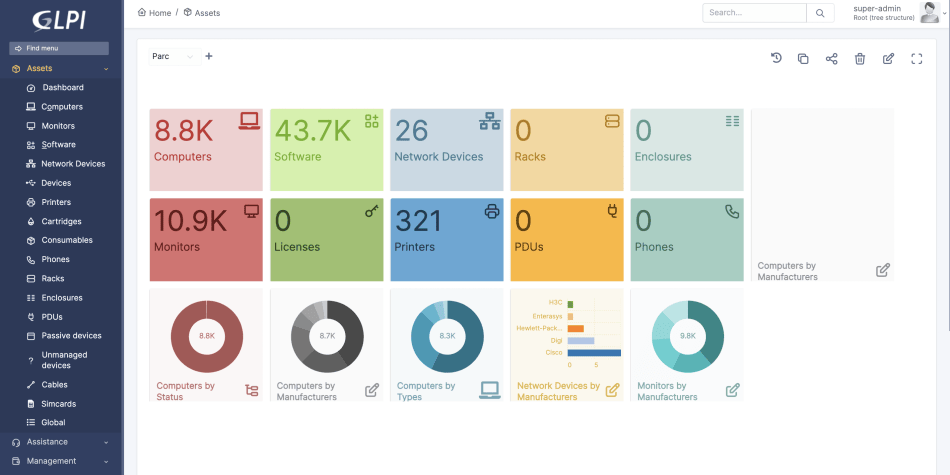Open the 10.9K Monitors card
This screenshot has width=950, height=475.
(x=206, y=240)
